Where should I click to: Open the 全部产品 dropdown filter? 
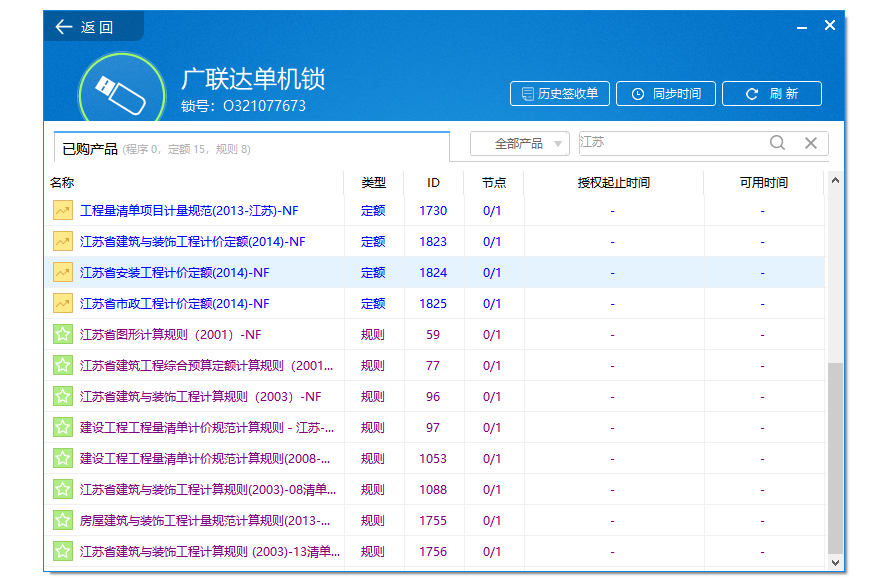pyautogui.click(x=520, y=144)
